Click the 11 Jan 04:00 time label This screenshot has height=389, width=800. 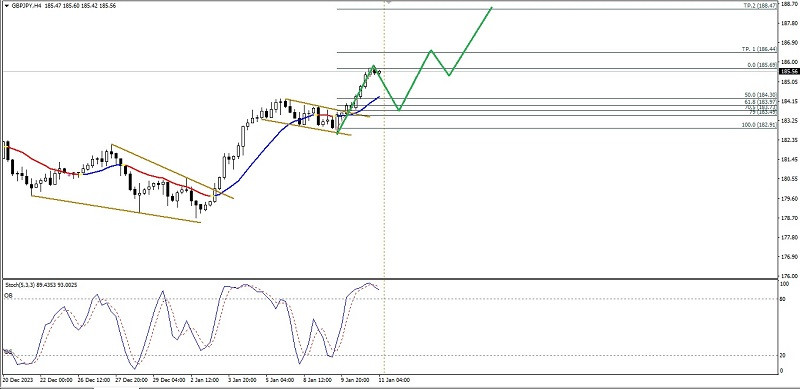tap(394, 380)
